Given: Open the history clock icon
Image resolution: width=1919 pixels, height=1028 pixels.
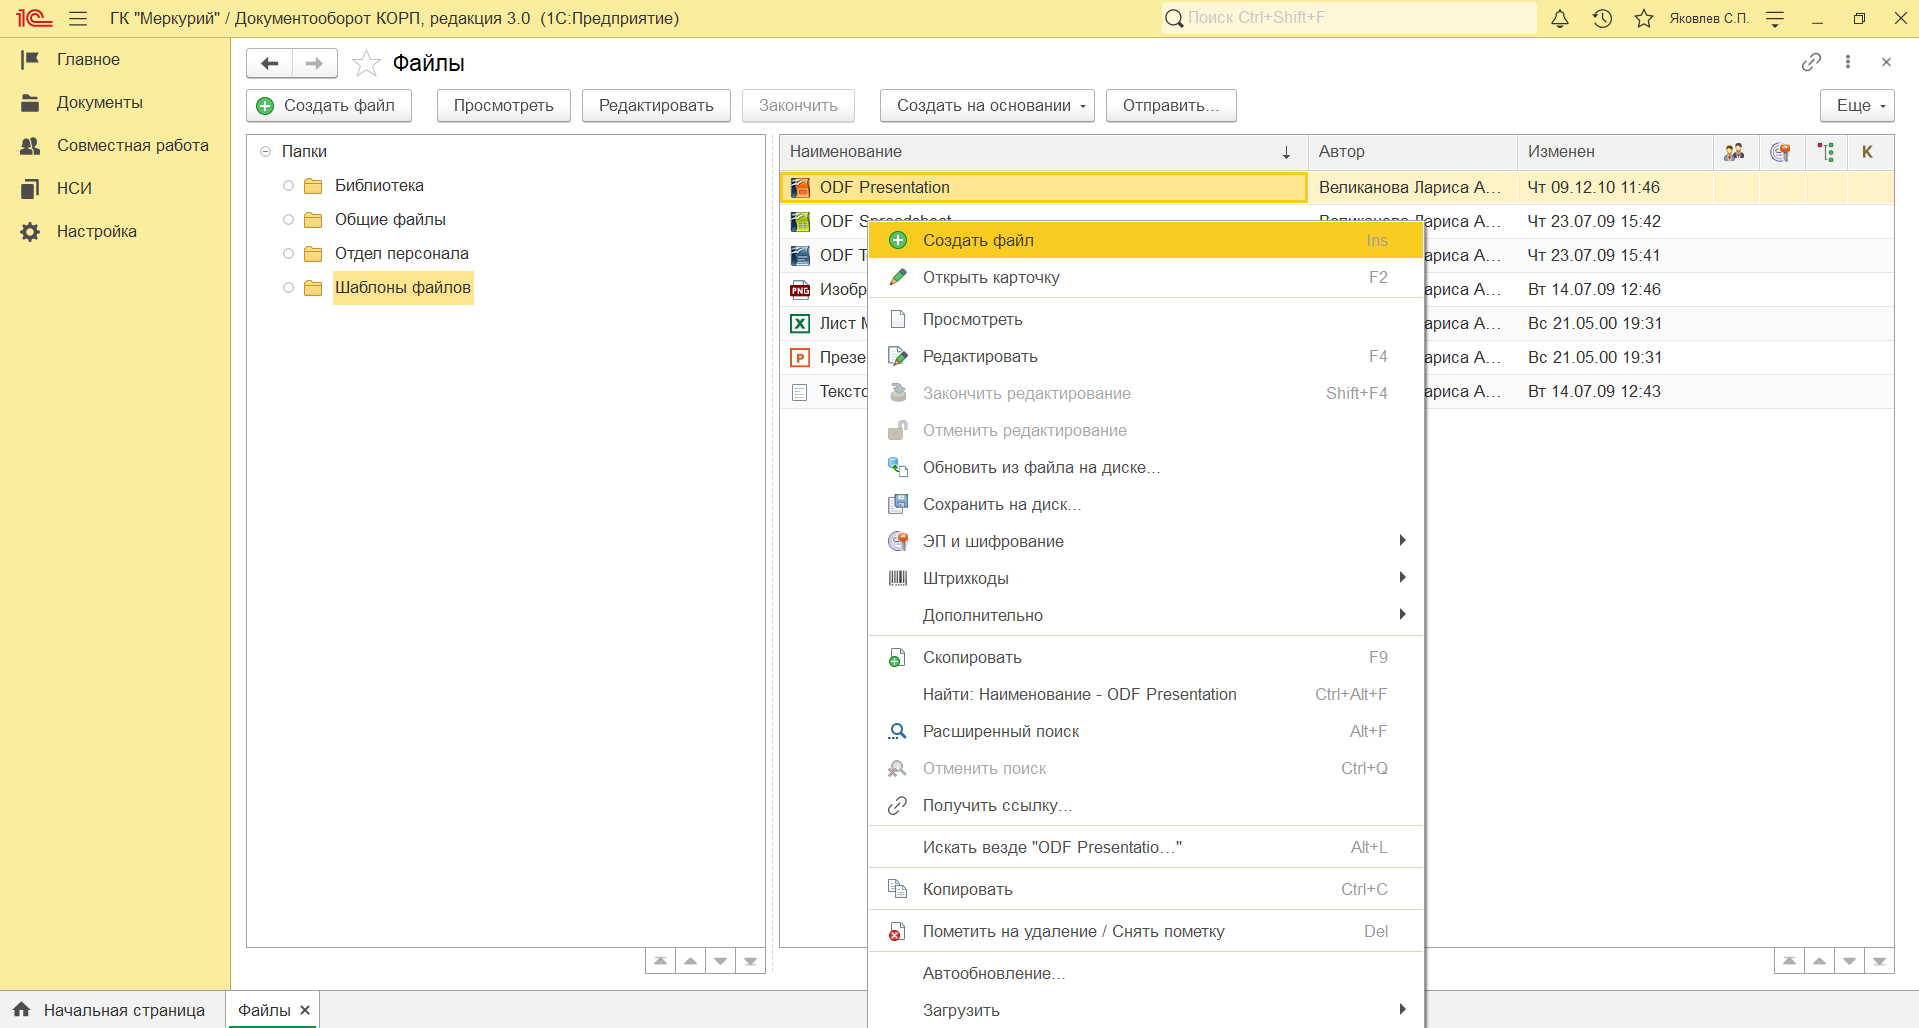Looking at the screenshot, I should tap(1602, 18).
